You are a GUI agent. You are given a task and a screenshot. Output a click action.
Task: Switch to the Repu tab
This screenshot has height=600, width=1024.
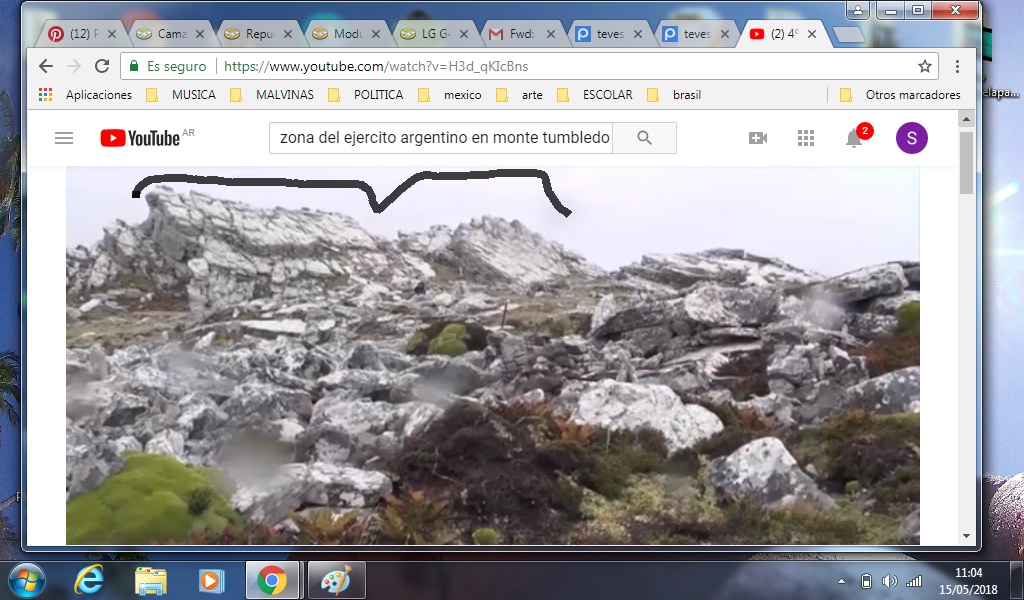point(259,34)
